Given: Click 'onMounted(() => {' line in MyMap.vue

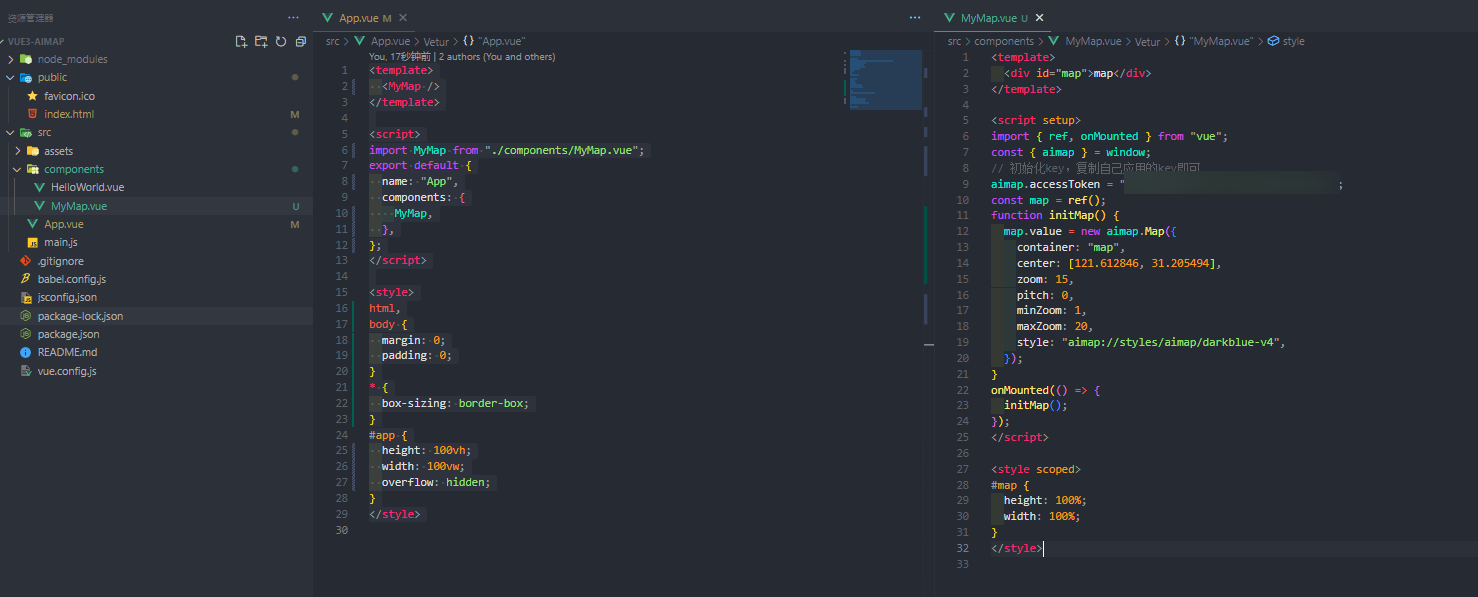Looking at the screenshot, I should (1043, 389).
